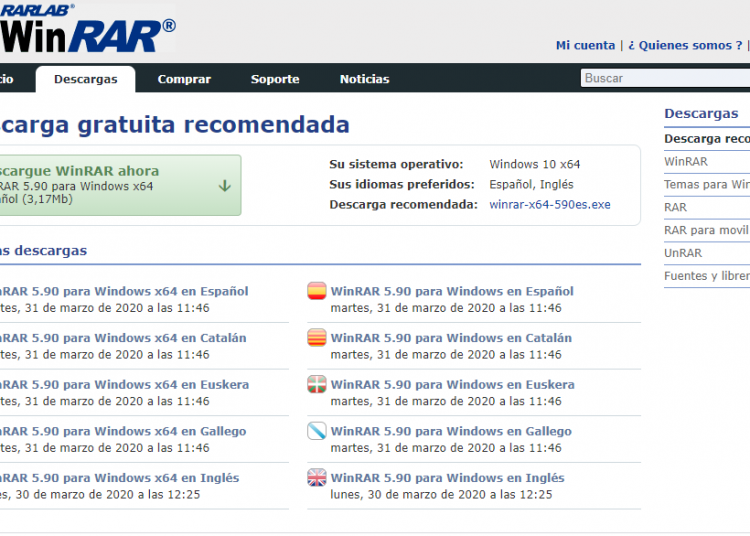
Task: Click the WinRAR RARLAB logo
Action: pos(88,28)
